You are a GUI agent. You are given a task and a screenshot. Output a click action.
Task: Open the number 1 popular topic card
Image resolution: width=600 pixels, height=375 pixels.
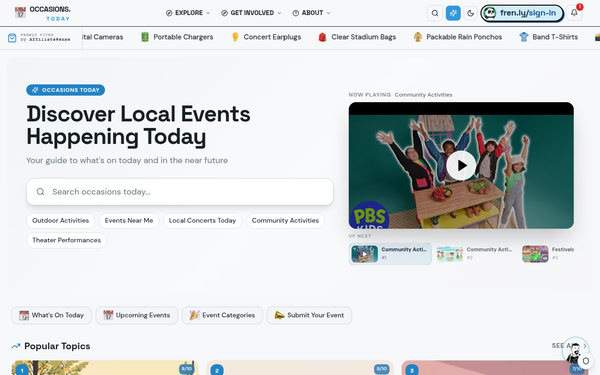105,368
